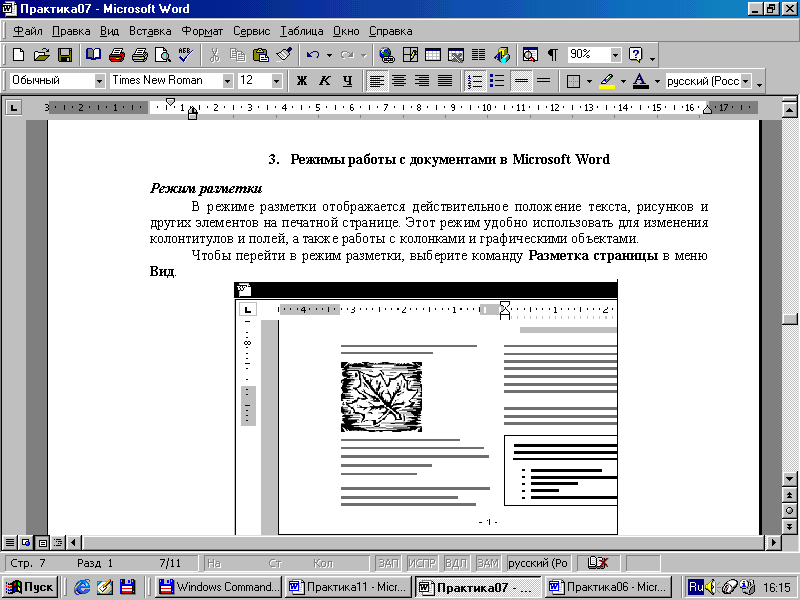This screenshot has height=600, width=800.
Task: Insert hyperlink globe icon
Action: click(x=387, y=55)
